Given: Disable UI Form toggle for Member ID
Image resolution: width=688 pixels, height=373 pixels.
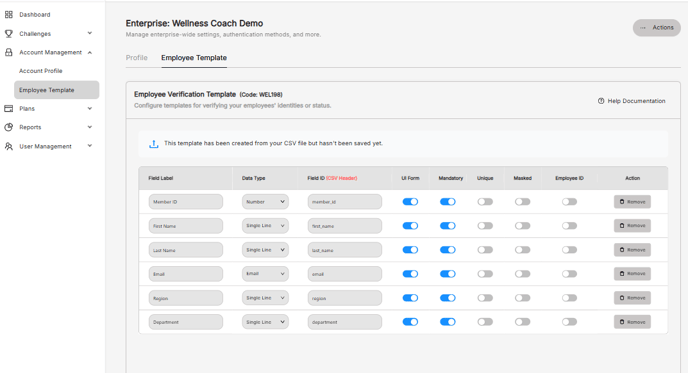Looking at the screenshot, I should (410, 202).
